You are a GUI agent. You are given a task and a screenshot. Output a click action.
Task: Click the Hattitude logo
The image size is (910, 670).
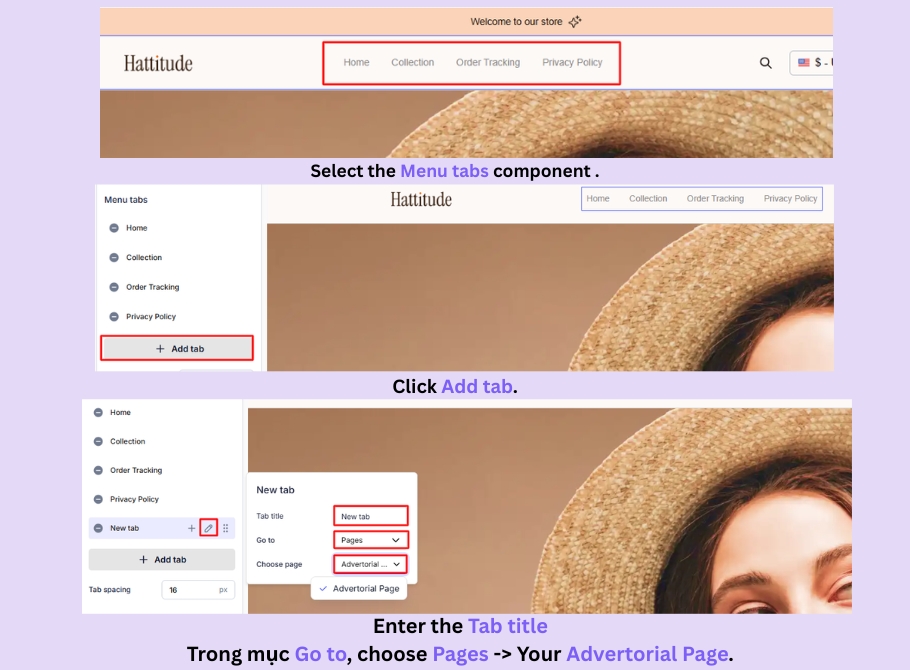pyautogui.click(x=156, y=62)
